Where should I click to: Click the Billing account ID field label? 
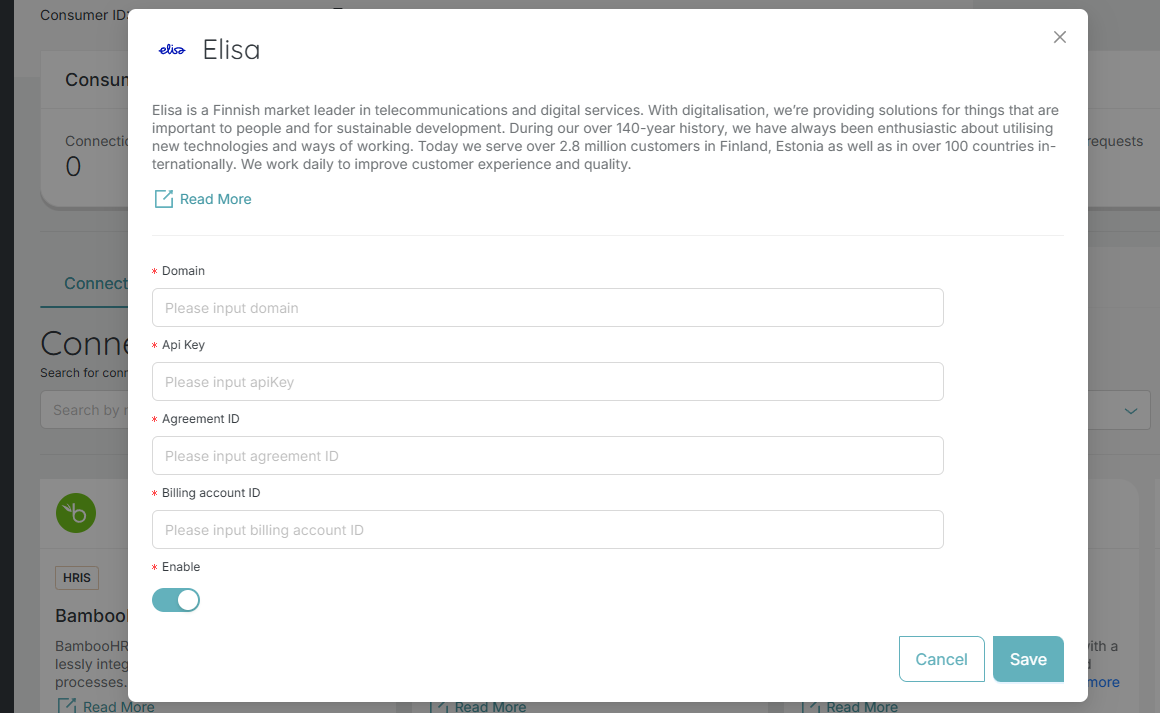[211, 493]
